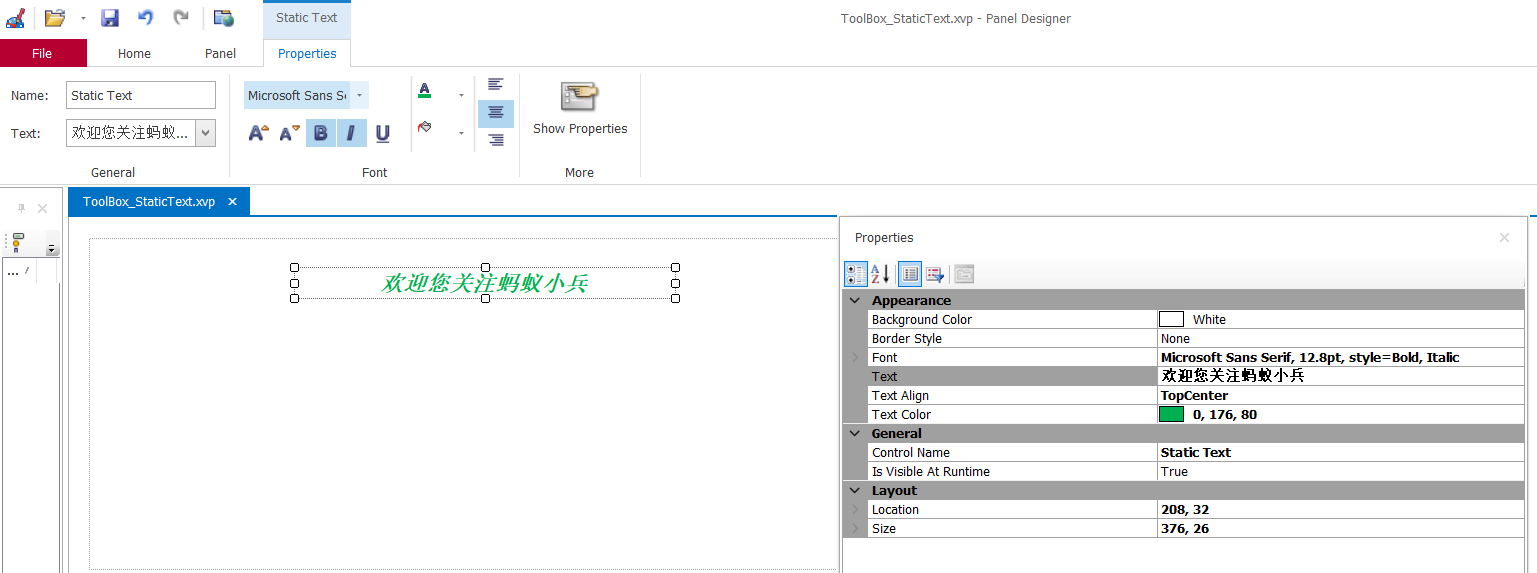Select the Static Text contextual tab header

click(x=307, y=18)
